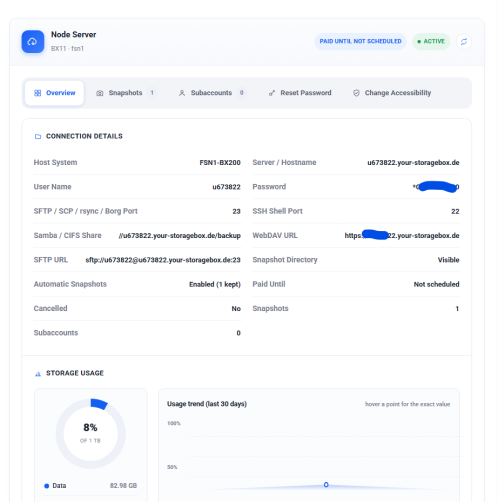The height and width of the screenshot is (502, 498).
Task: Click the Host System label
Action: pos(55,162)
